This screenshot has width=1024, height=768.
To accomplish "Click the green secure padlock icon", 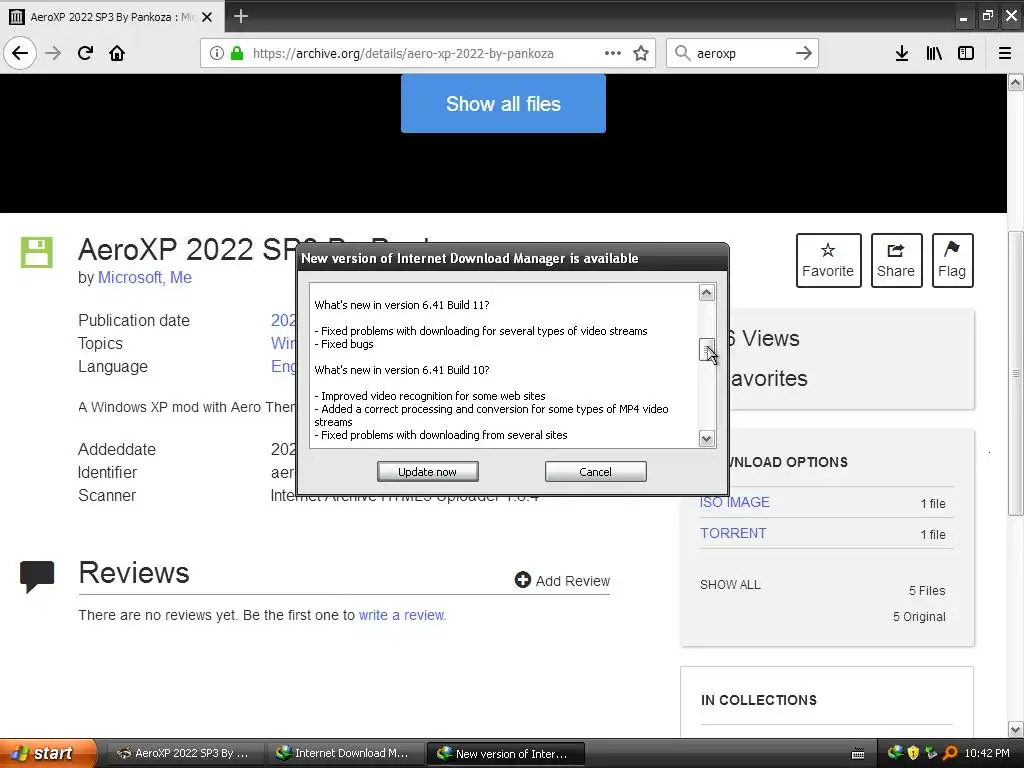I will (236, 53).
